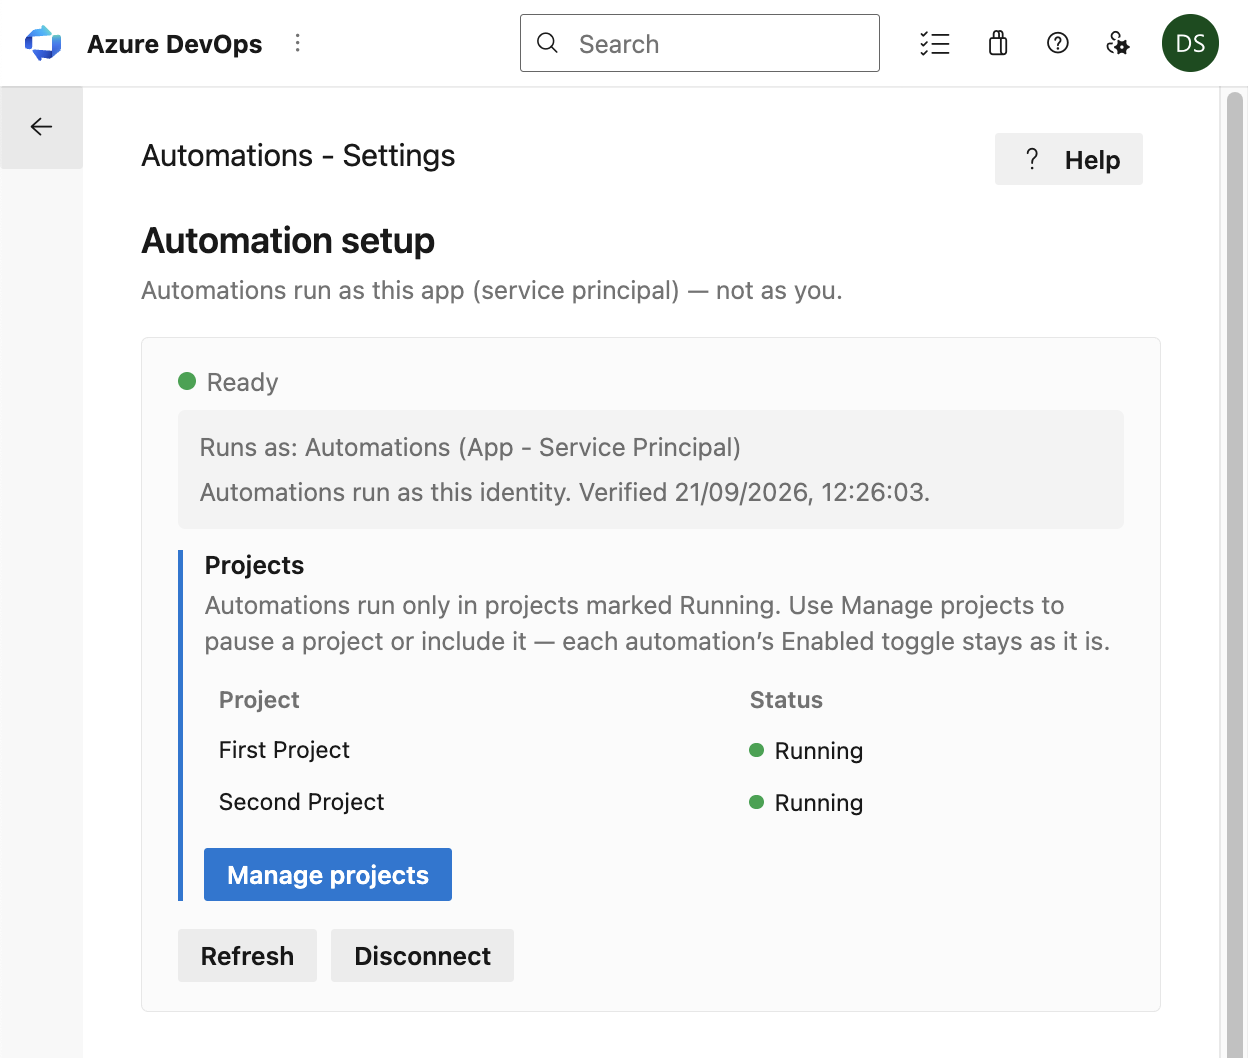Open the Marketplace shopping bag icon
This screenshot has height=1058, width=1248.
[997, 43]
